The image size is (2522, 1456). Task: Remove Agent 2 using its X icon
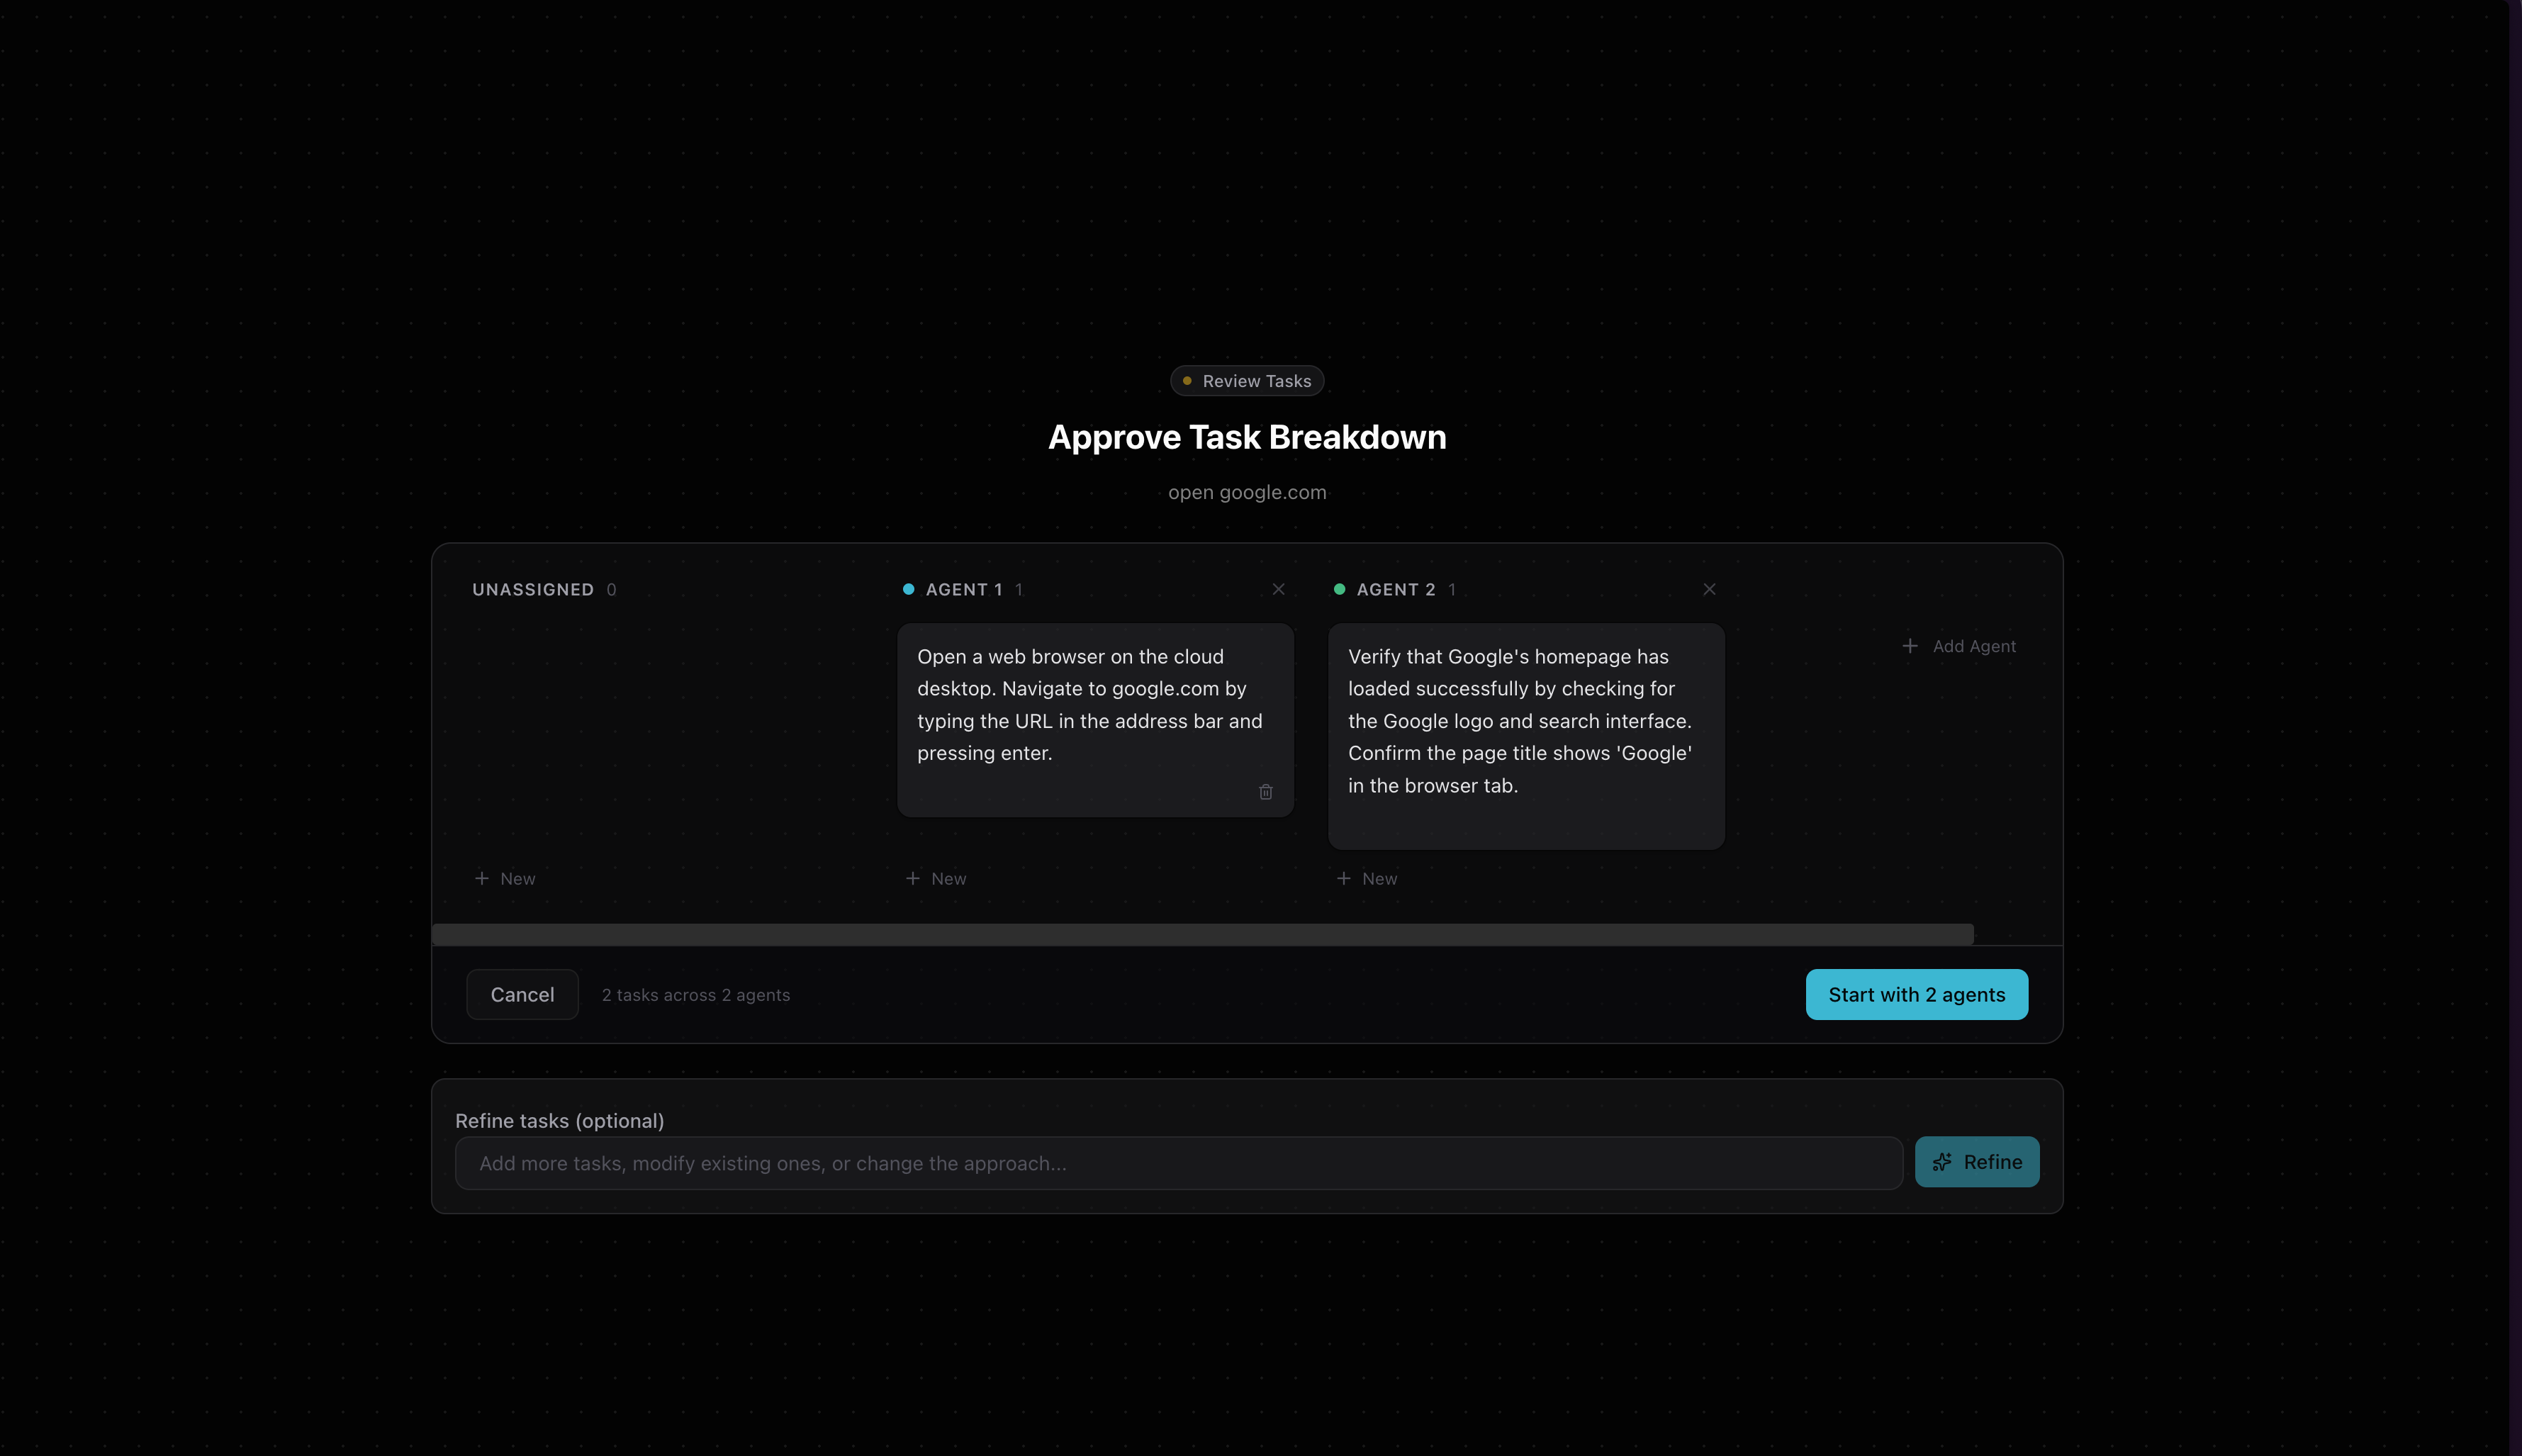1709,589
